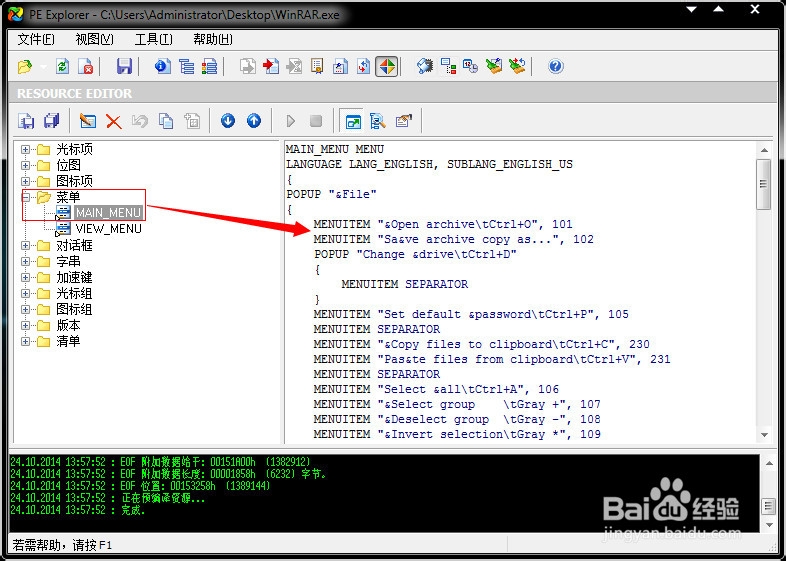Click the code pane scrollbar down arrow
The height and width of the screenshot is (561, 786).
click(764, 435)
